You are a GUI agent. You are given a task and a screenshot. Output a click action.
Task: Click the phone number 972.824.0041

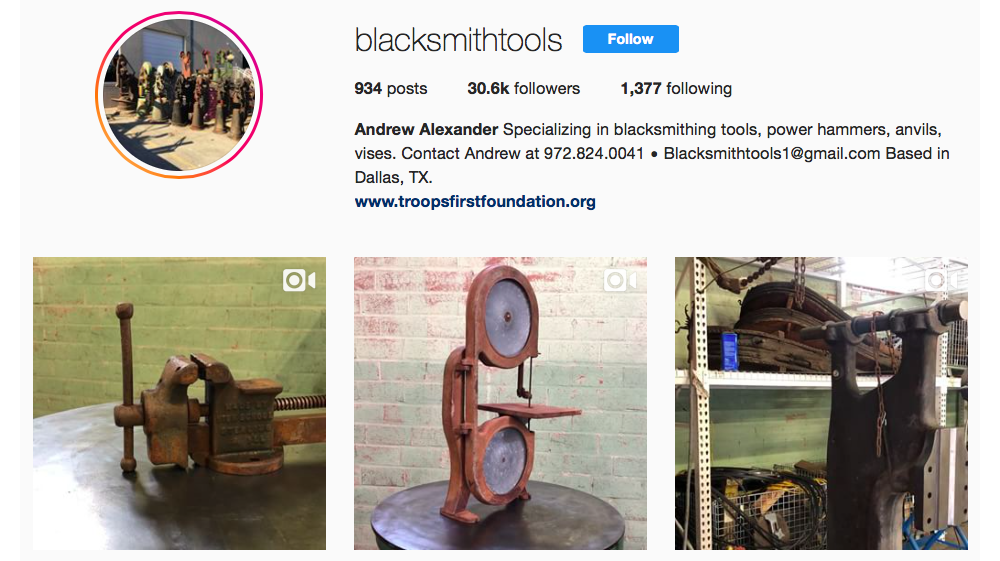tap(594, 154)
